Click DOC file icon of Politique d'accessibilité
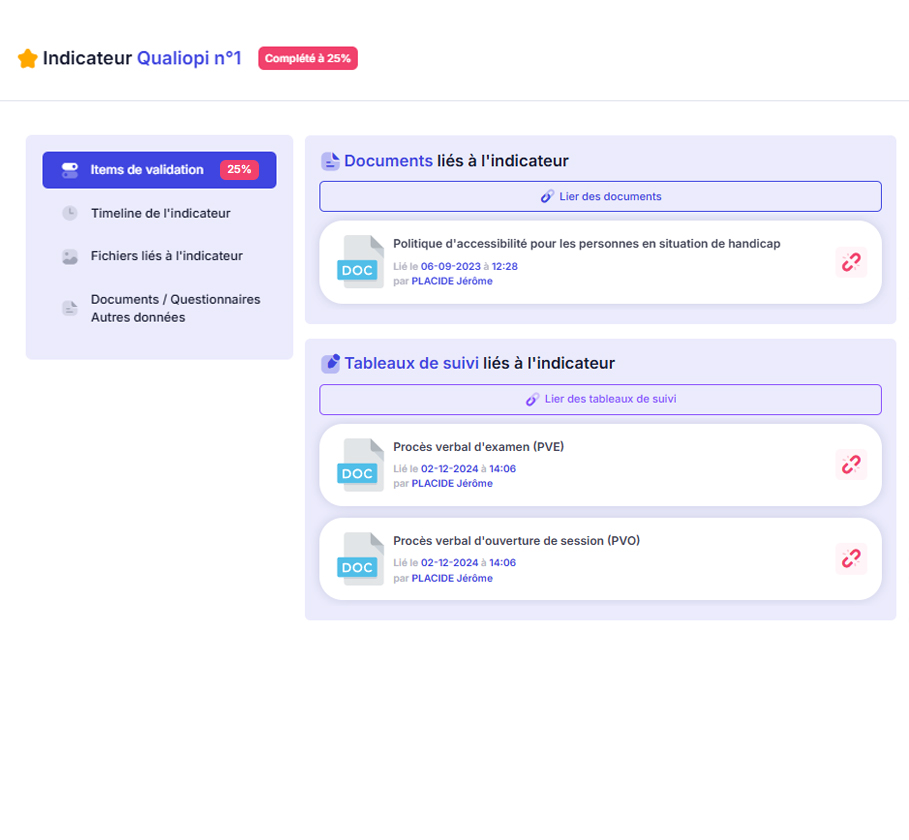The height and width of the screenshot is (840, 909). point(360,262)
